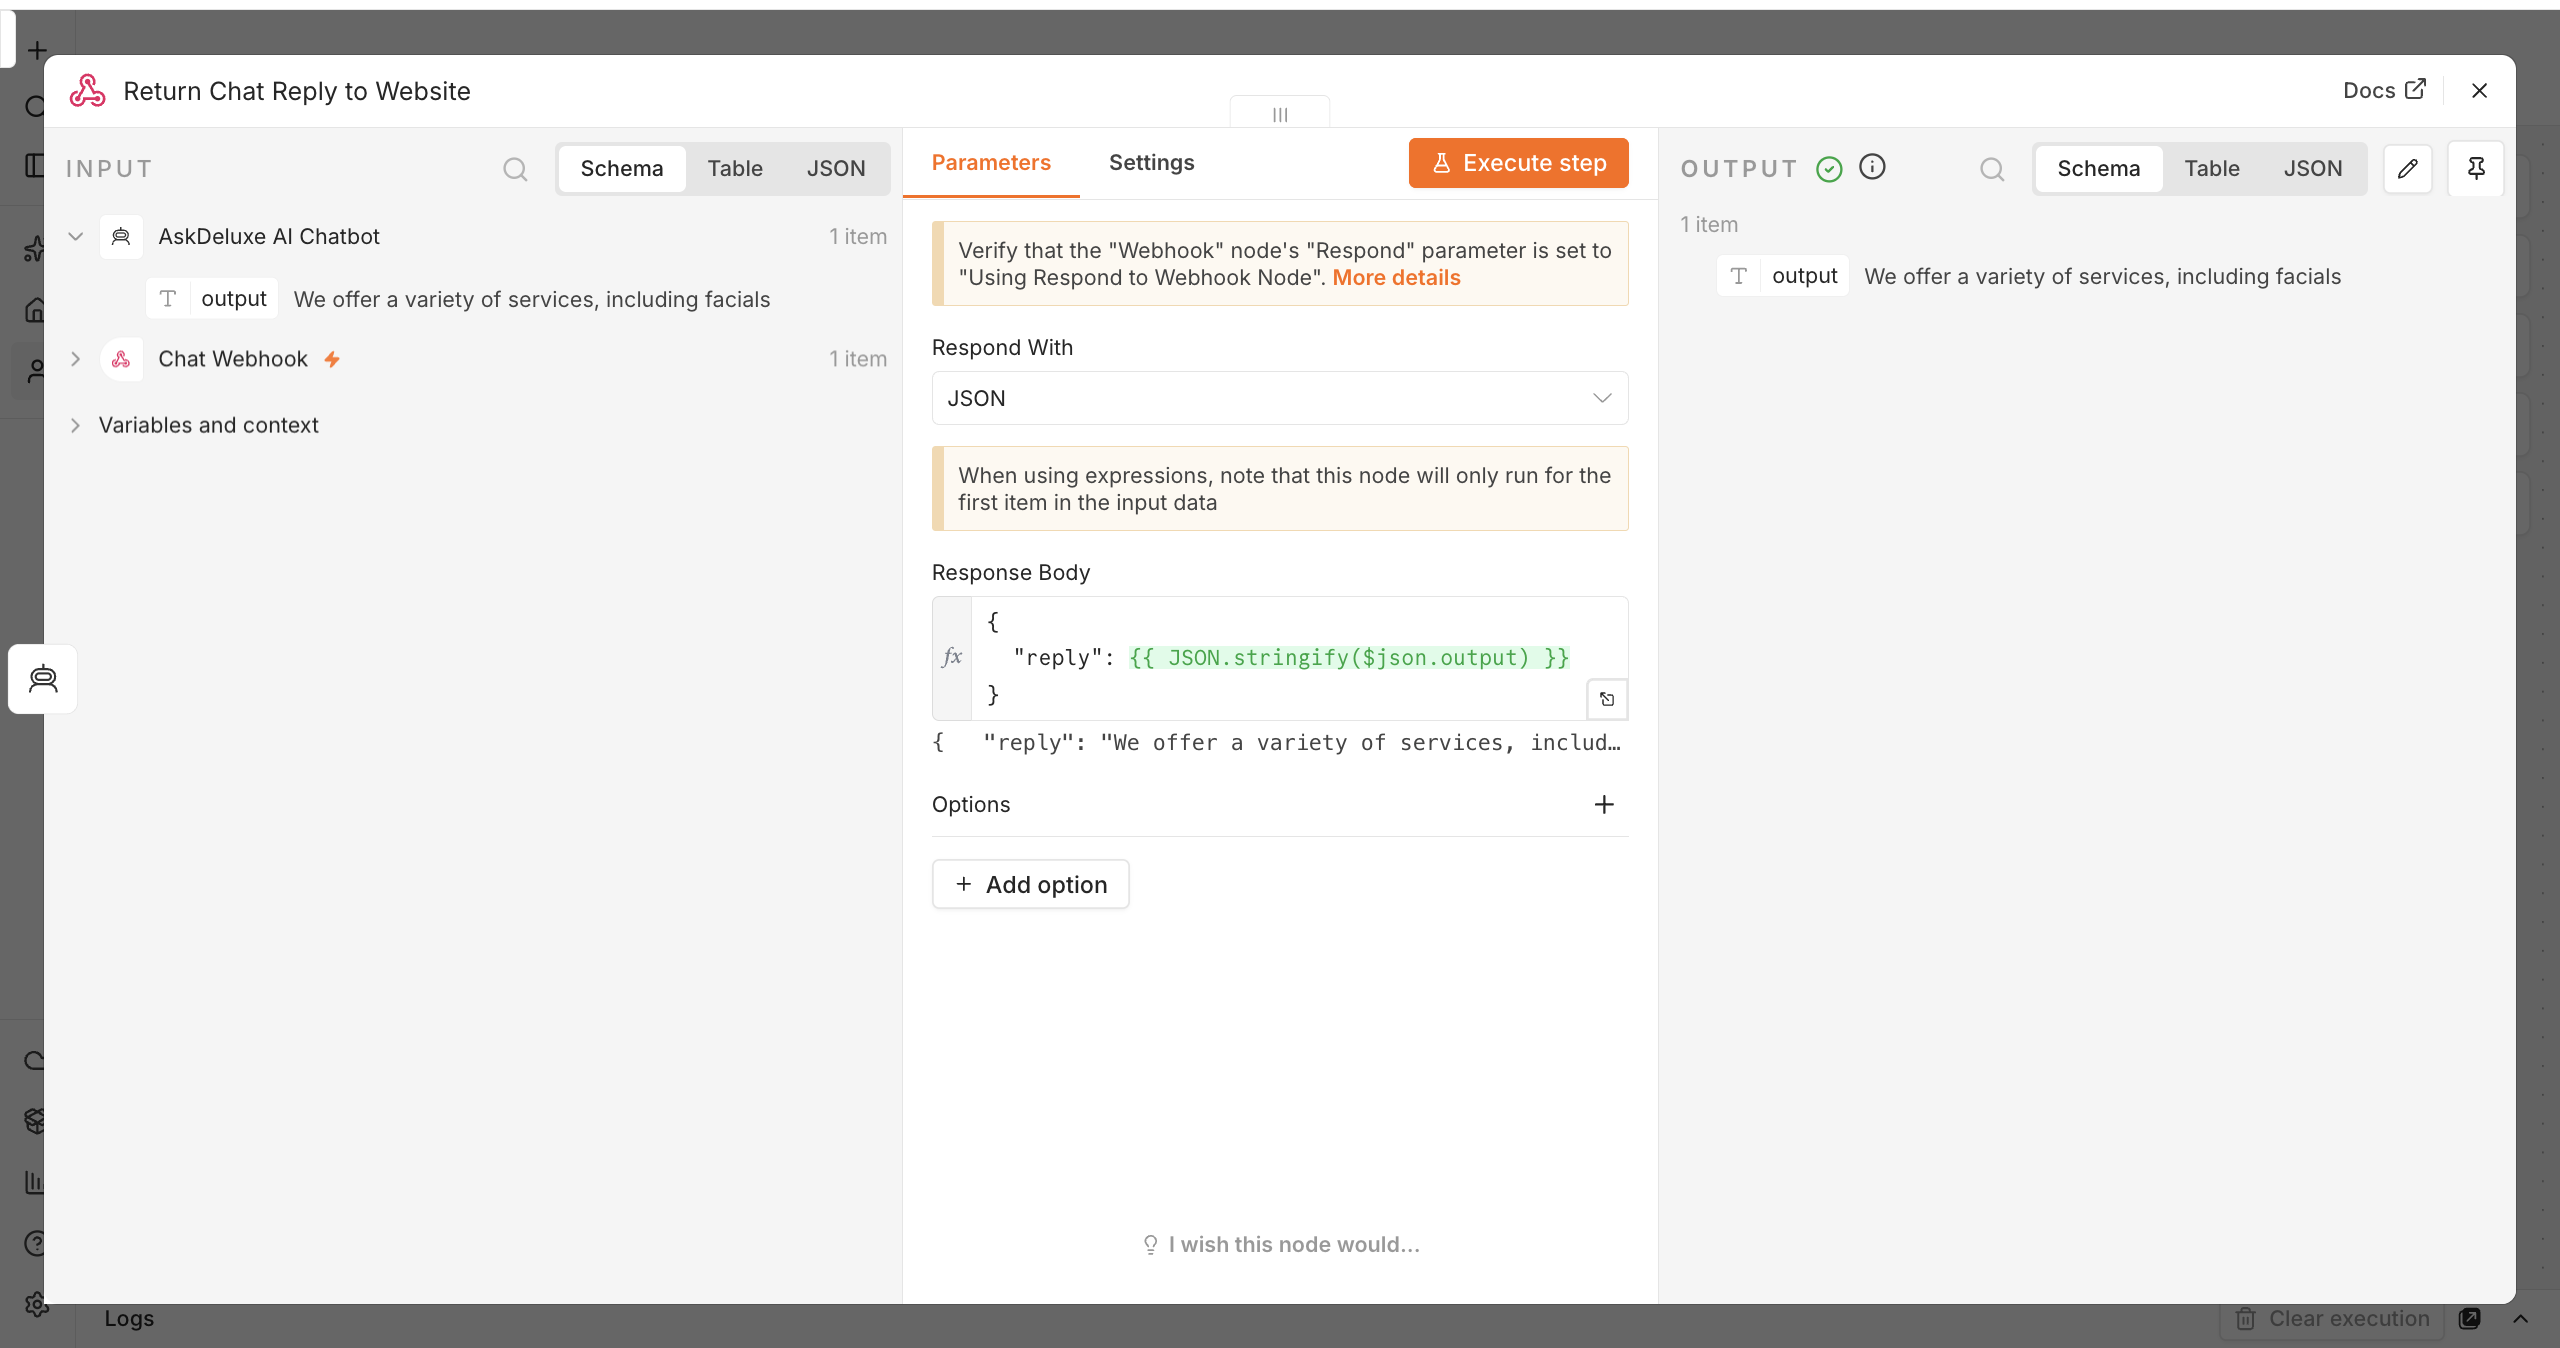
Task: Expand Variables and context
Action: click(x=75, y=425)
